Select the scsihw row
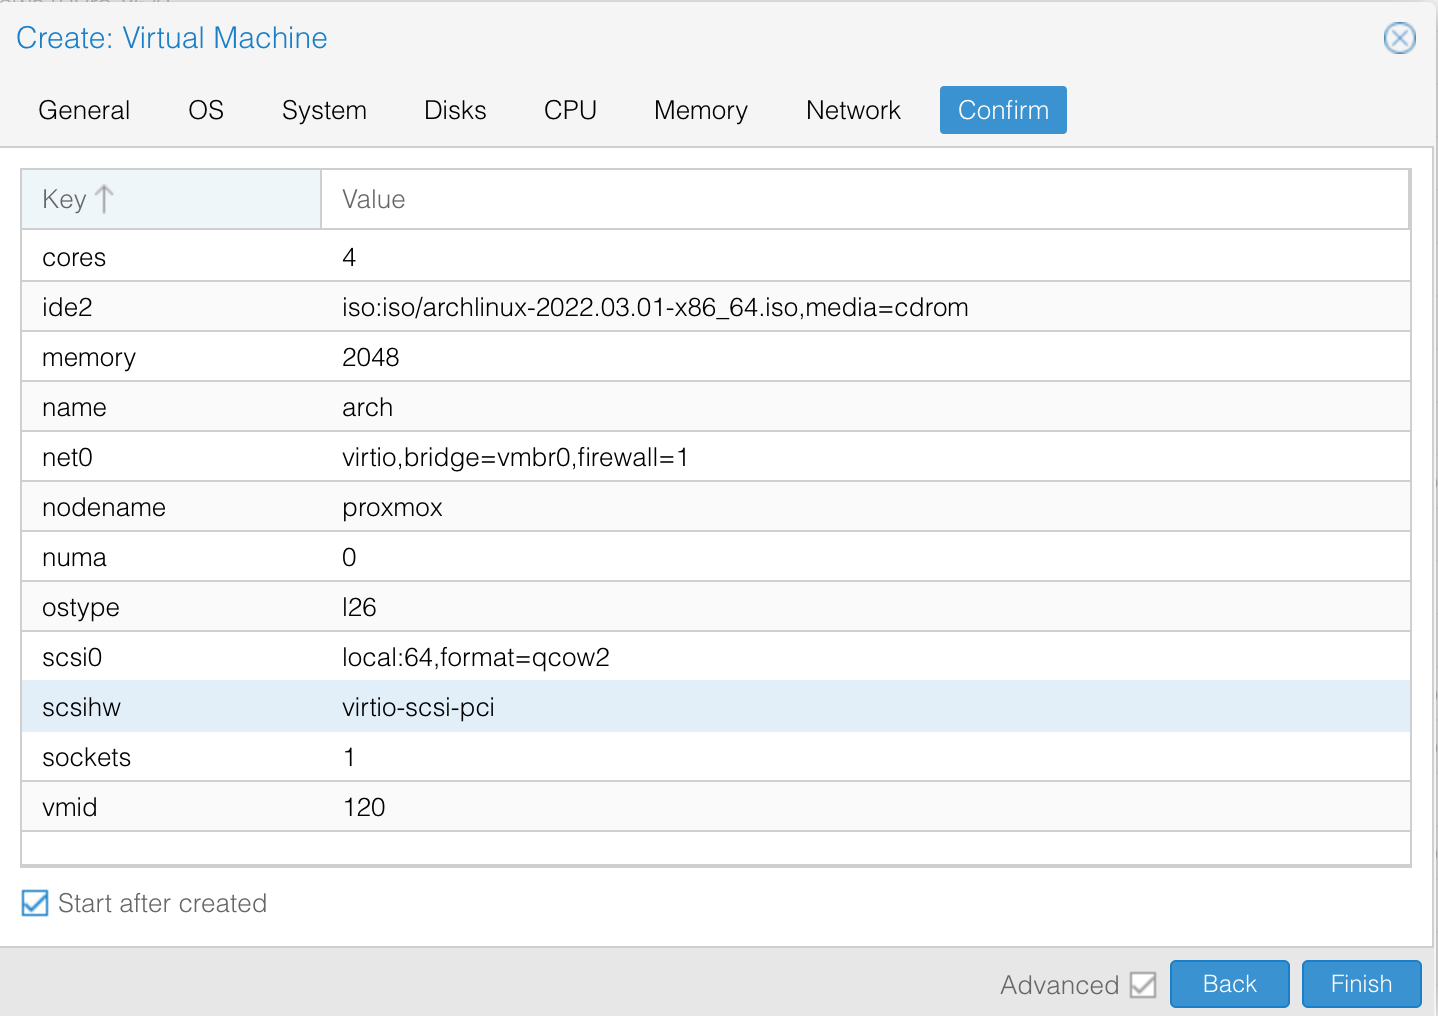This screenshot has width=1438, height=1016. click(x=716, y=706)
